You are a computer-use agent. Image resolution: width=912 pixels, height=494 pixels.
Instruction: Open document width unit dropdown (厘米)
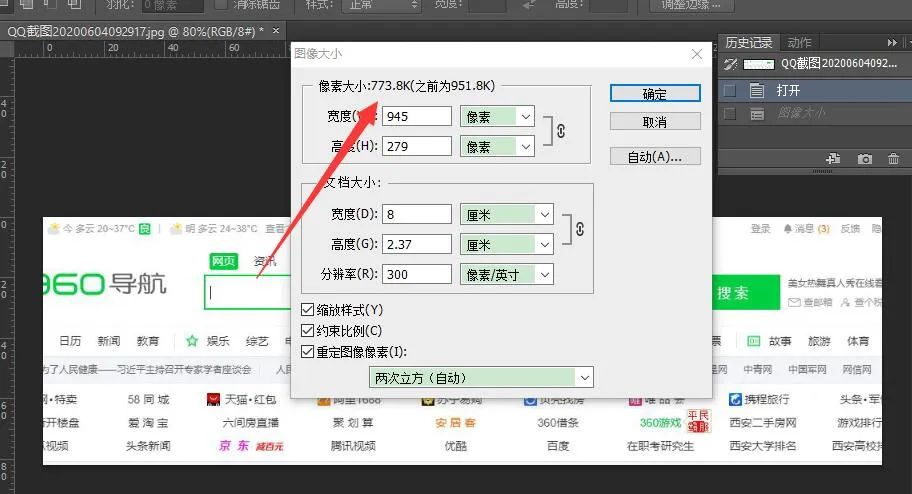pyautogui.click(x=507, y=215)
